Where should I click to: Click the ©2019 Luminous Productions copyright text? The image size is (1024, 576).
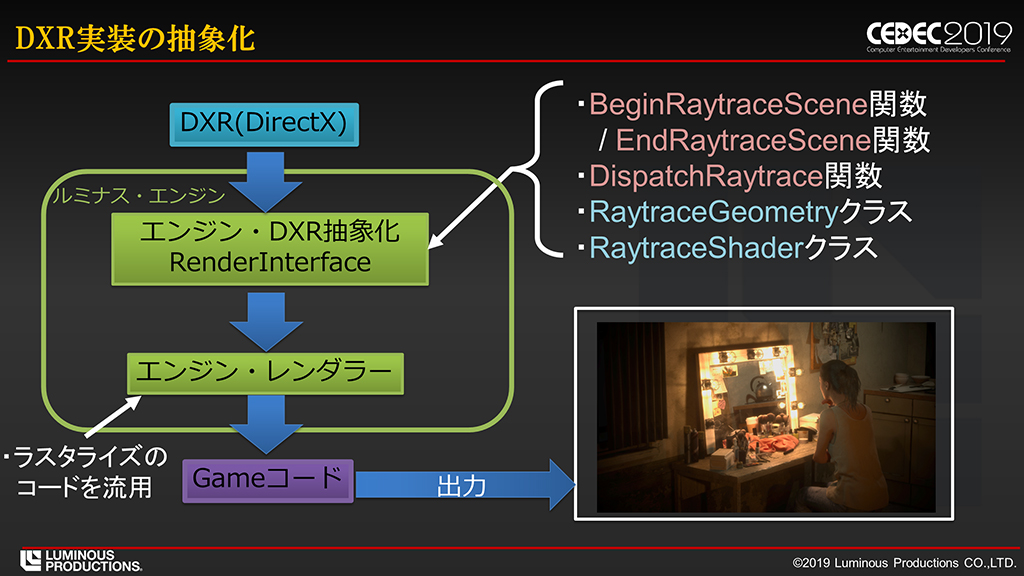pyautogui.click(x=904, y=562)
